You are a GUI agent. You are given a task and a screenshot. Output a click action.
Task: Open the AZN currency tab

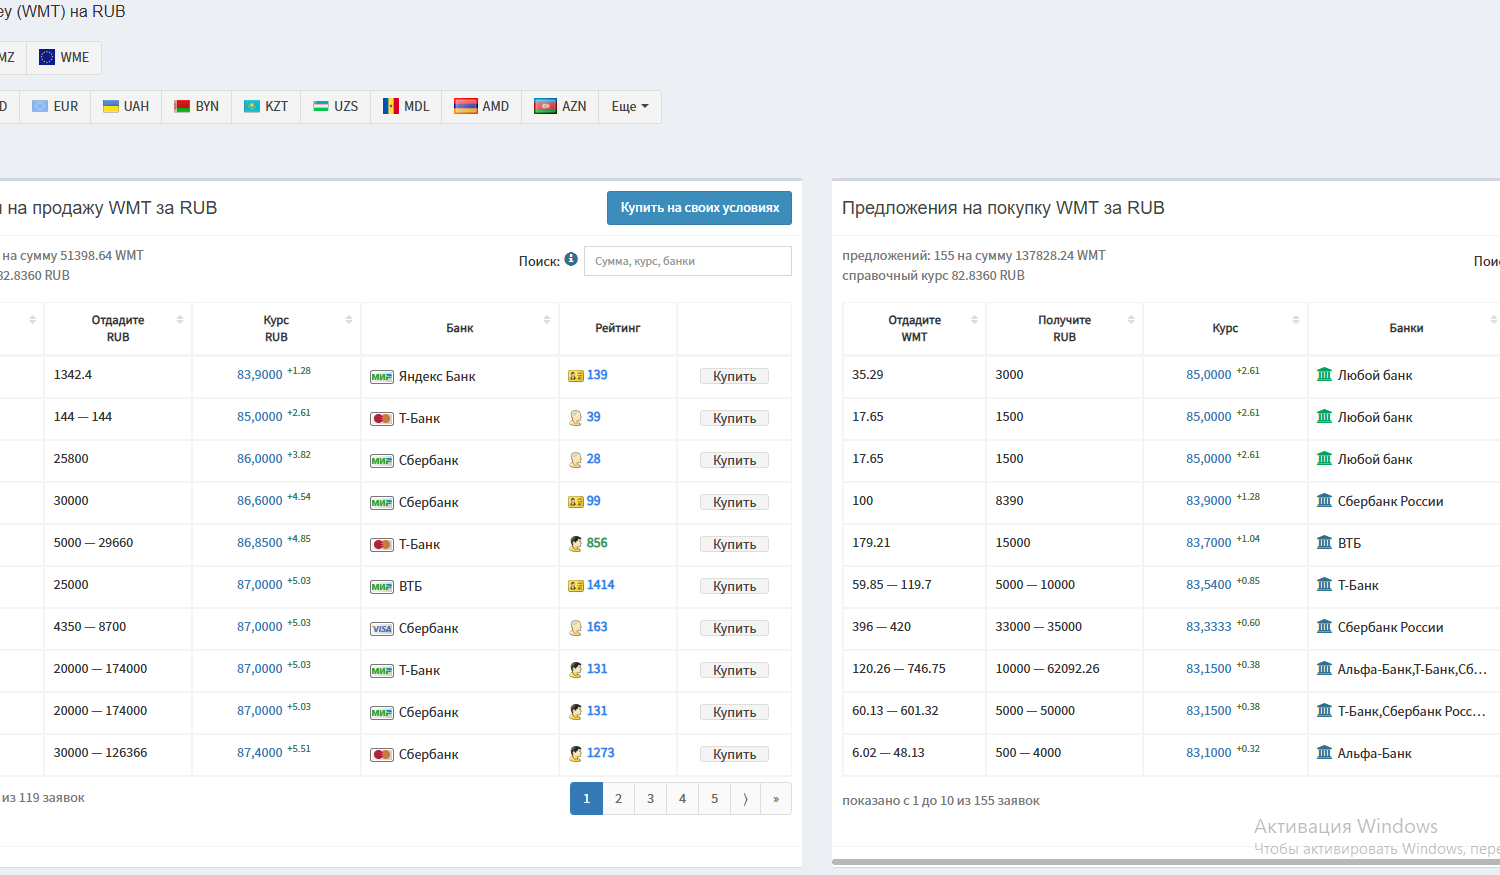[x=561, y=107]
